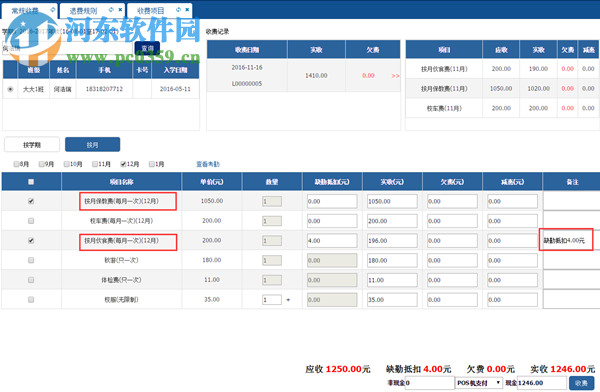
Task: Select the receipt number L00000005
Action: 247,83
